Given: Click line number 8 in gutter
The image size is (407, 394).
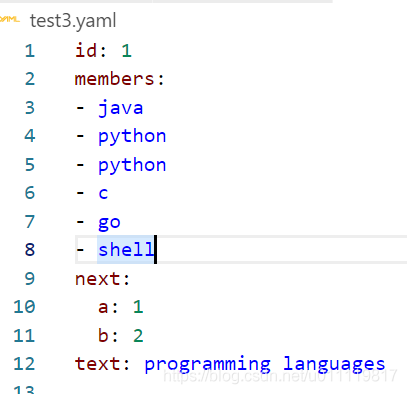Looking at the screenshot, I should (30, 250).
